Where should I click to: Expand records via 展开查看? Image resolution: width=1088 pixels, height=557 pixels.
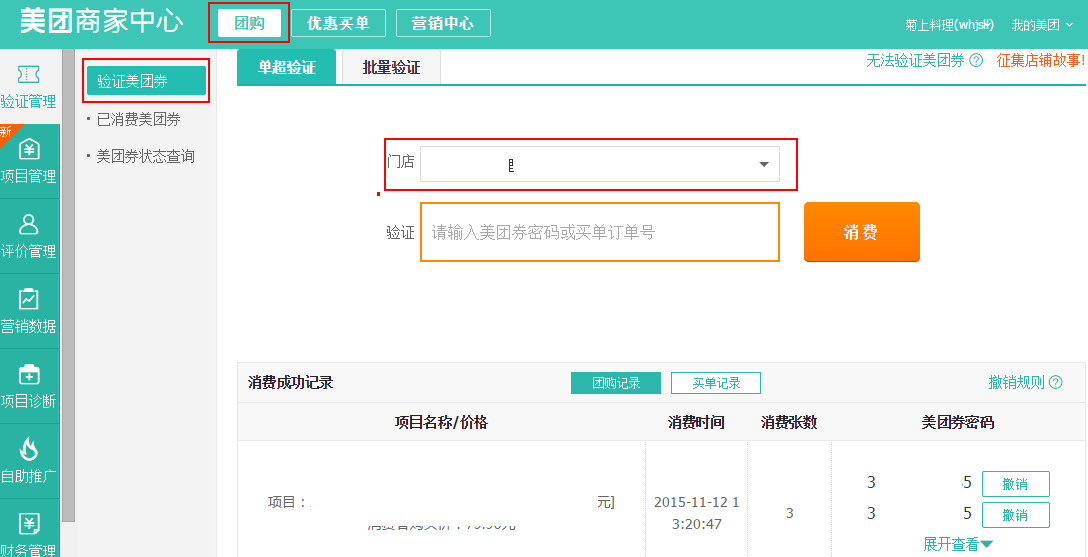[958, 545]
